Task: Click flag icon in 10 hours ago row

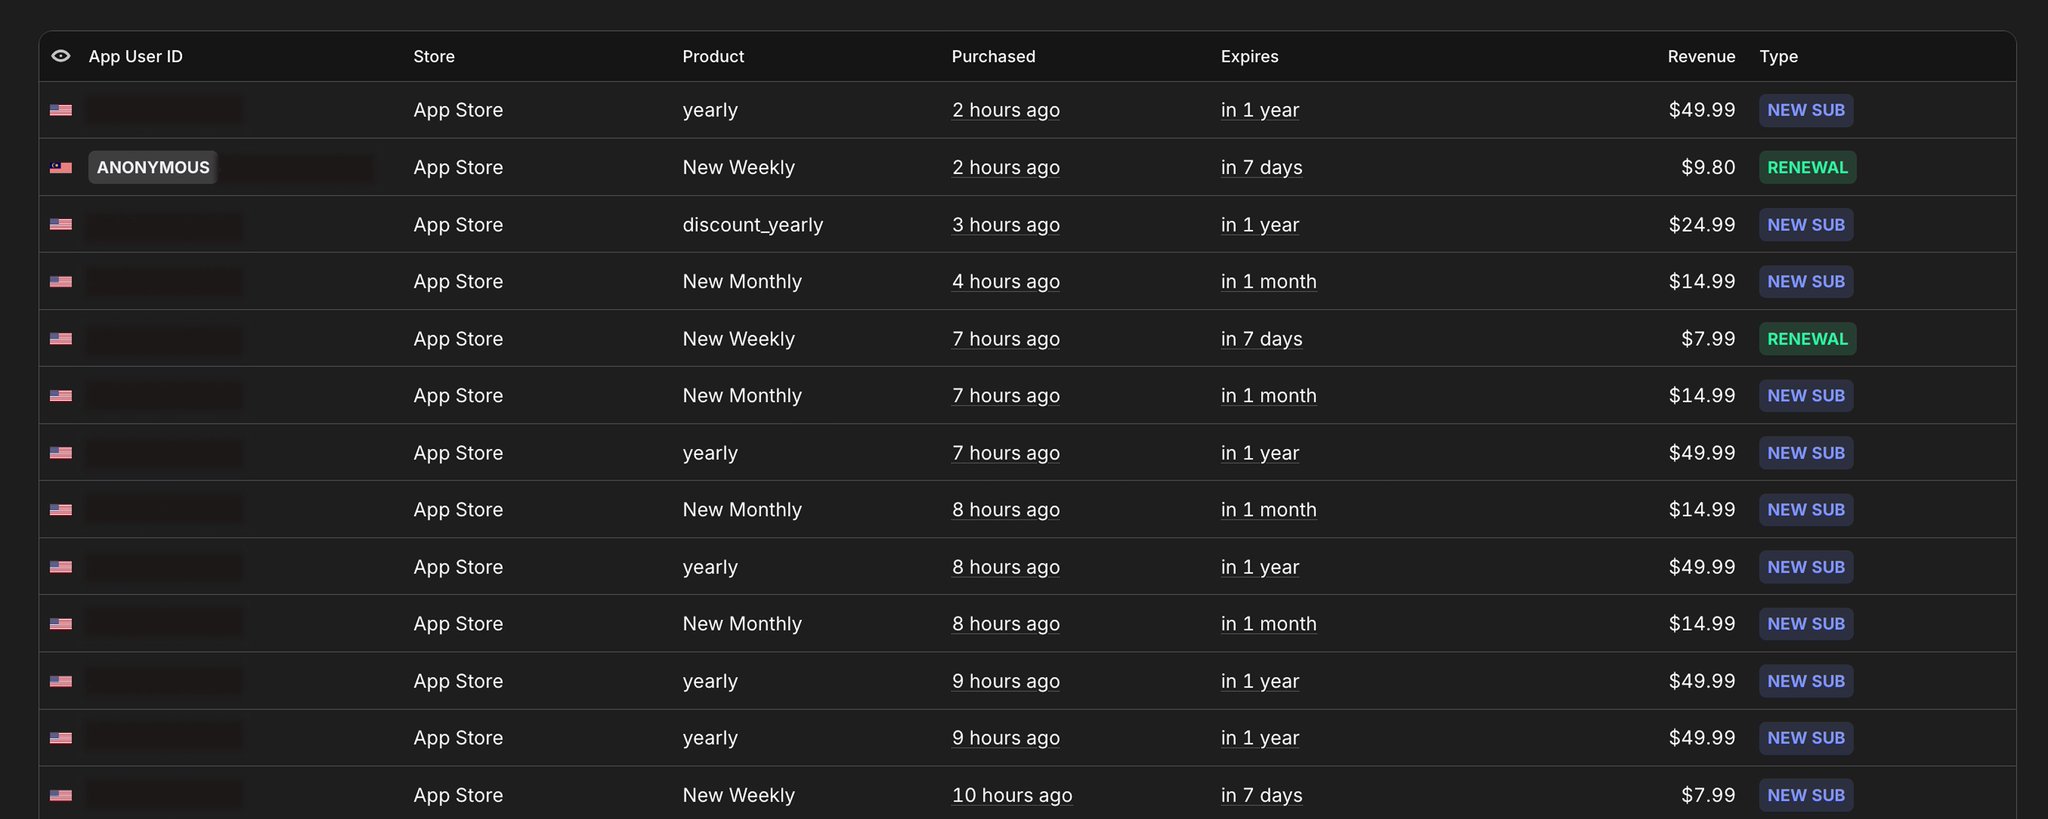Action: (x=61, y=796)
